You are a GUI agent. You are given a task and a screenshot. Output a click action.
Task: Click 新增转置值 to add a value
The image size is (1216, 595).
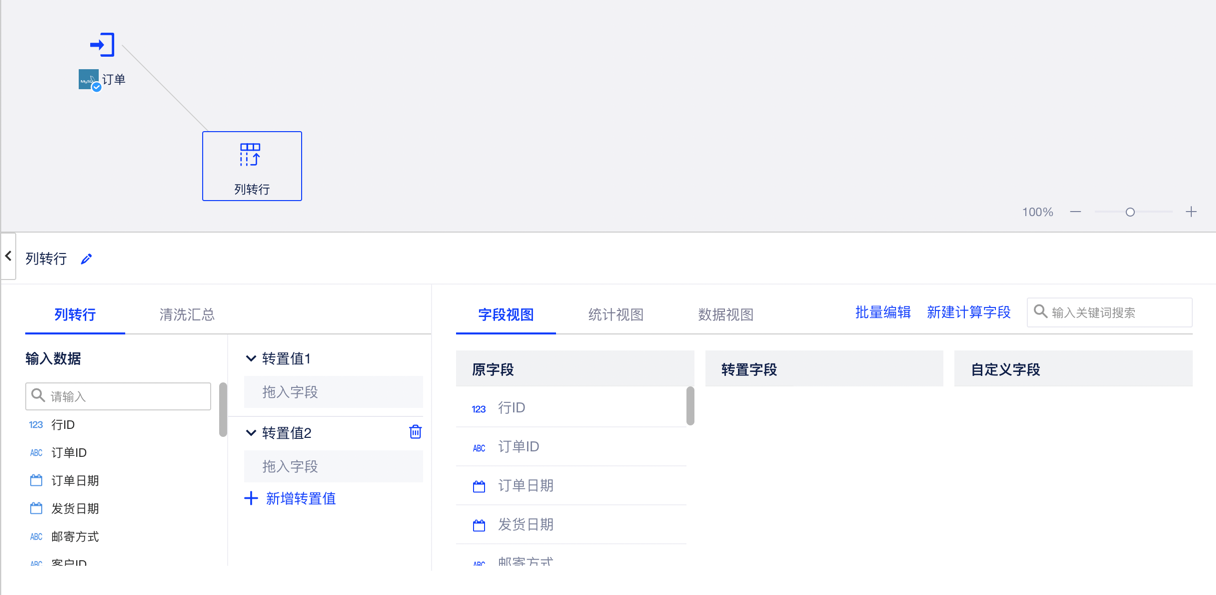click(x=291, y=499)
